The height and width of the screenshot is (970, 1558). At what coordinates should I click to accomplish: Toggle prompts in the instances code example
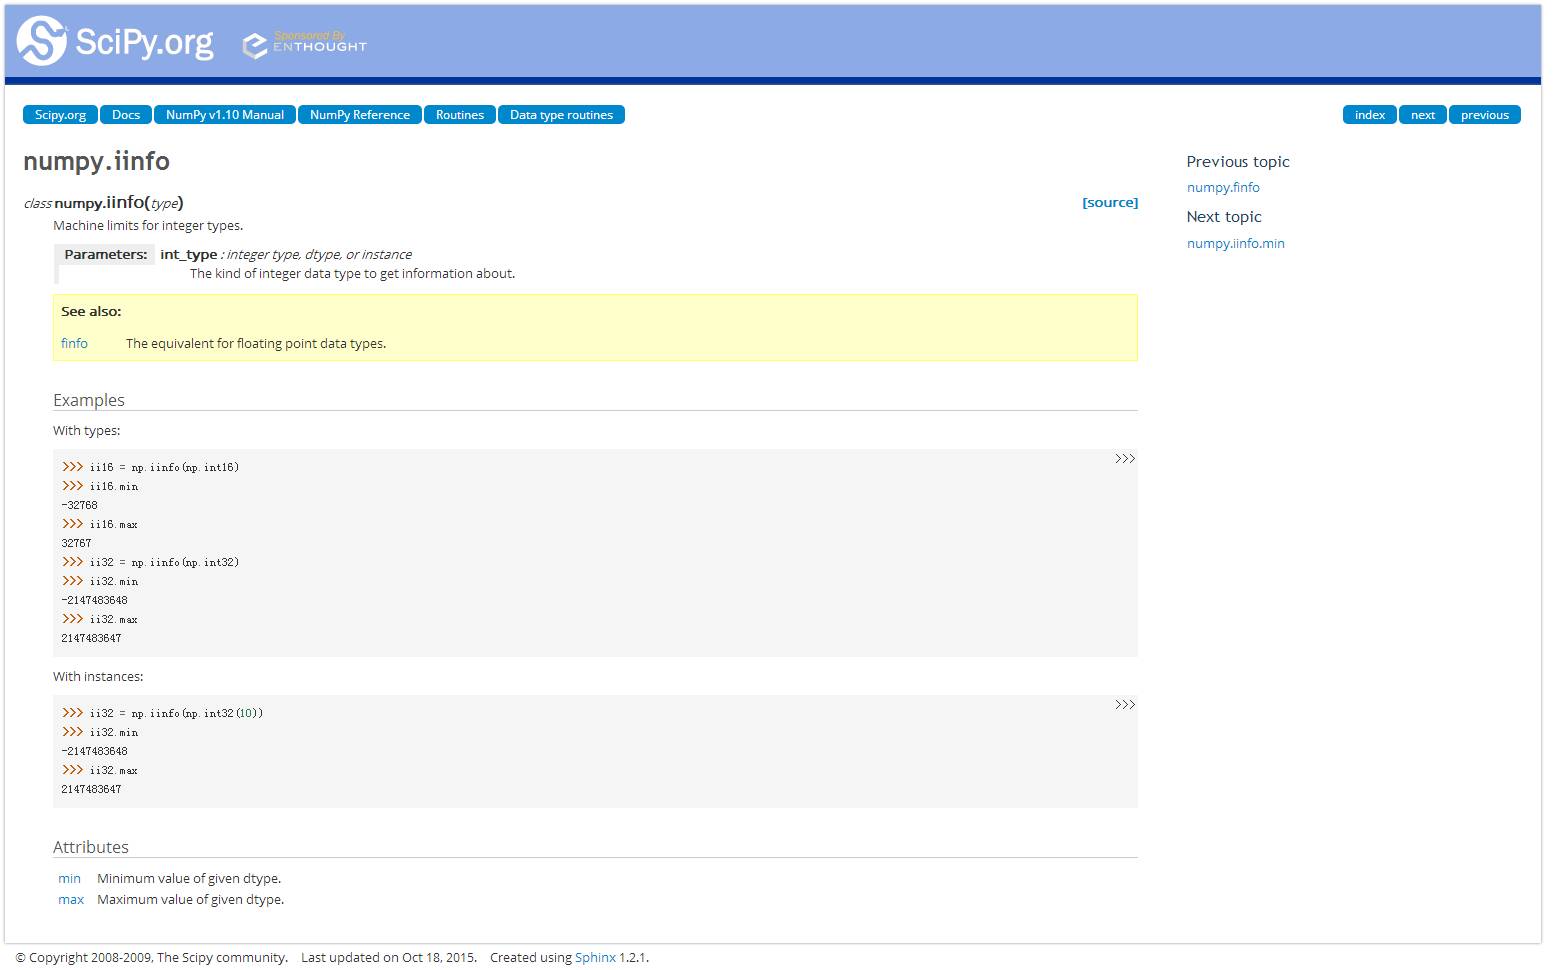click(x=1124, y=705)
